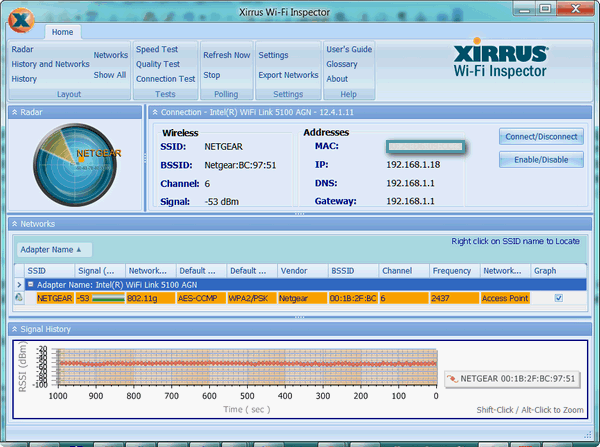Open Settings in the ribbon

tap(273, 55)
